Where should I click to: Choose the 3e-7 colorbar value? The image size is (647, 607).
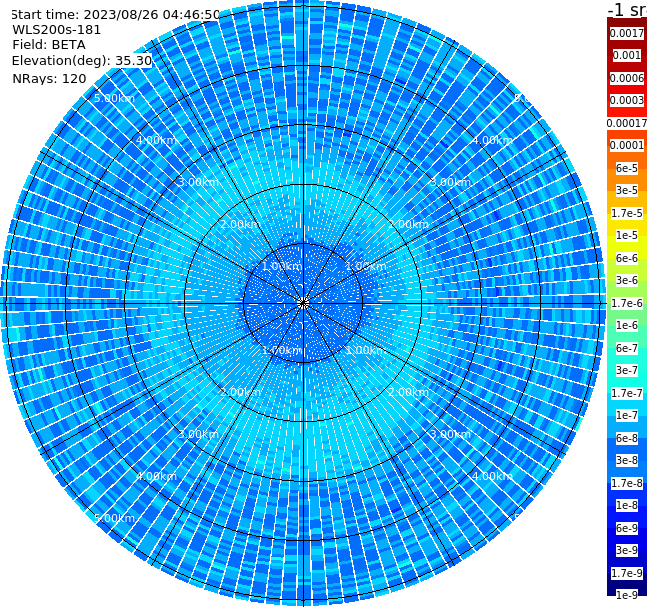[627, 370]
